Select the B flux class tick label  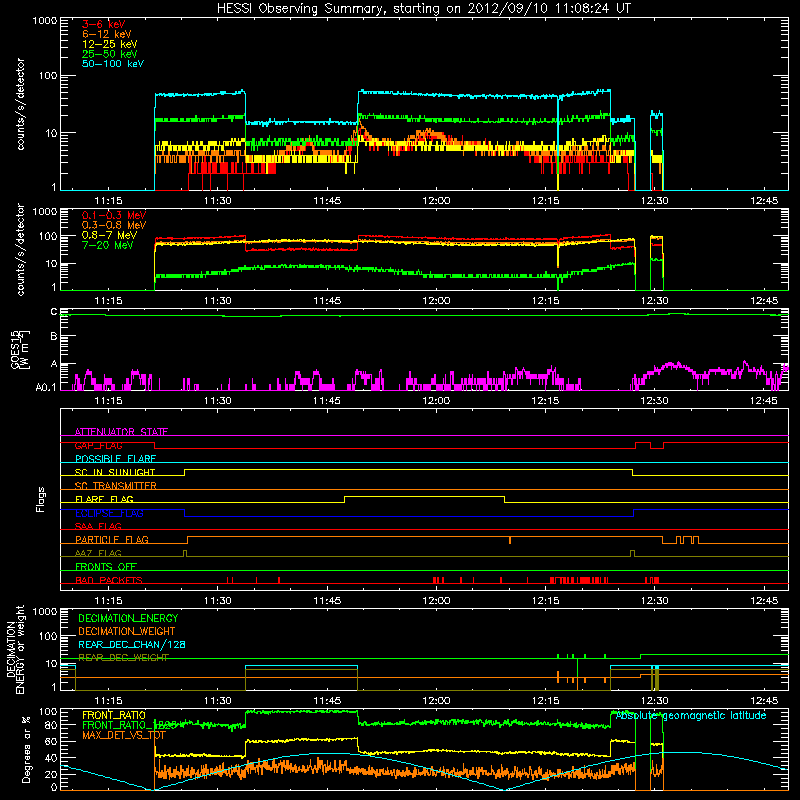[x=54, y=336]
